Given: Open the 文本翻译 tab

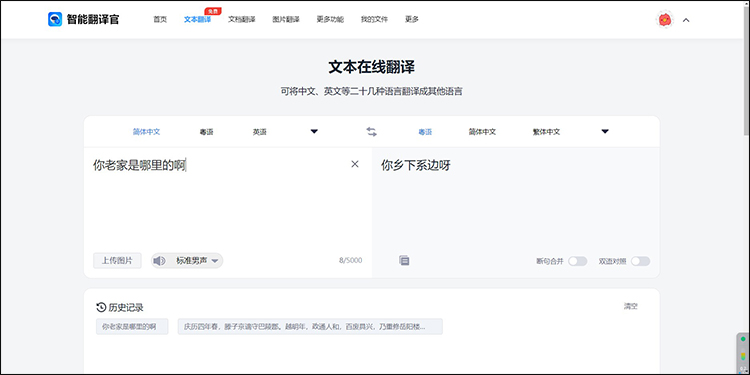Looking at the screenshot, I should [x=197, y=20].
